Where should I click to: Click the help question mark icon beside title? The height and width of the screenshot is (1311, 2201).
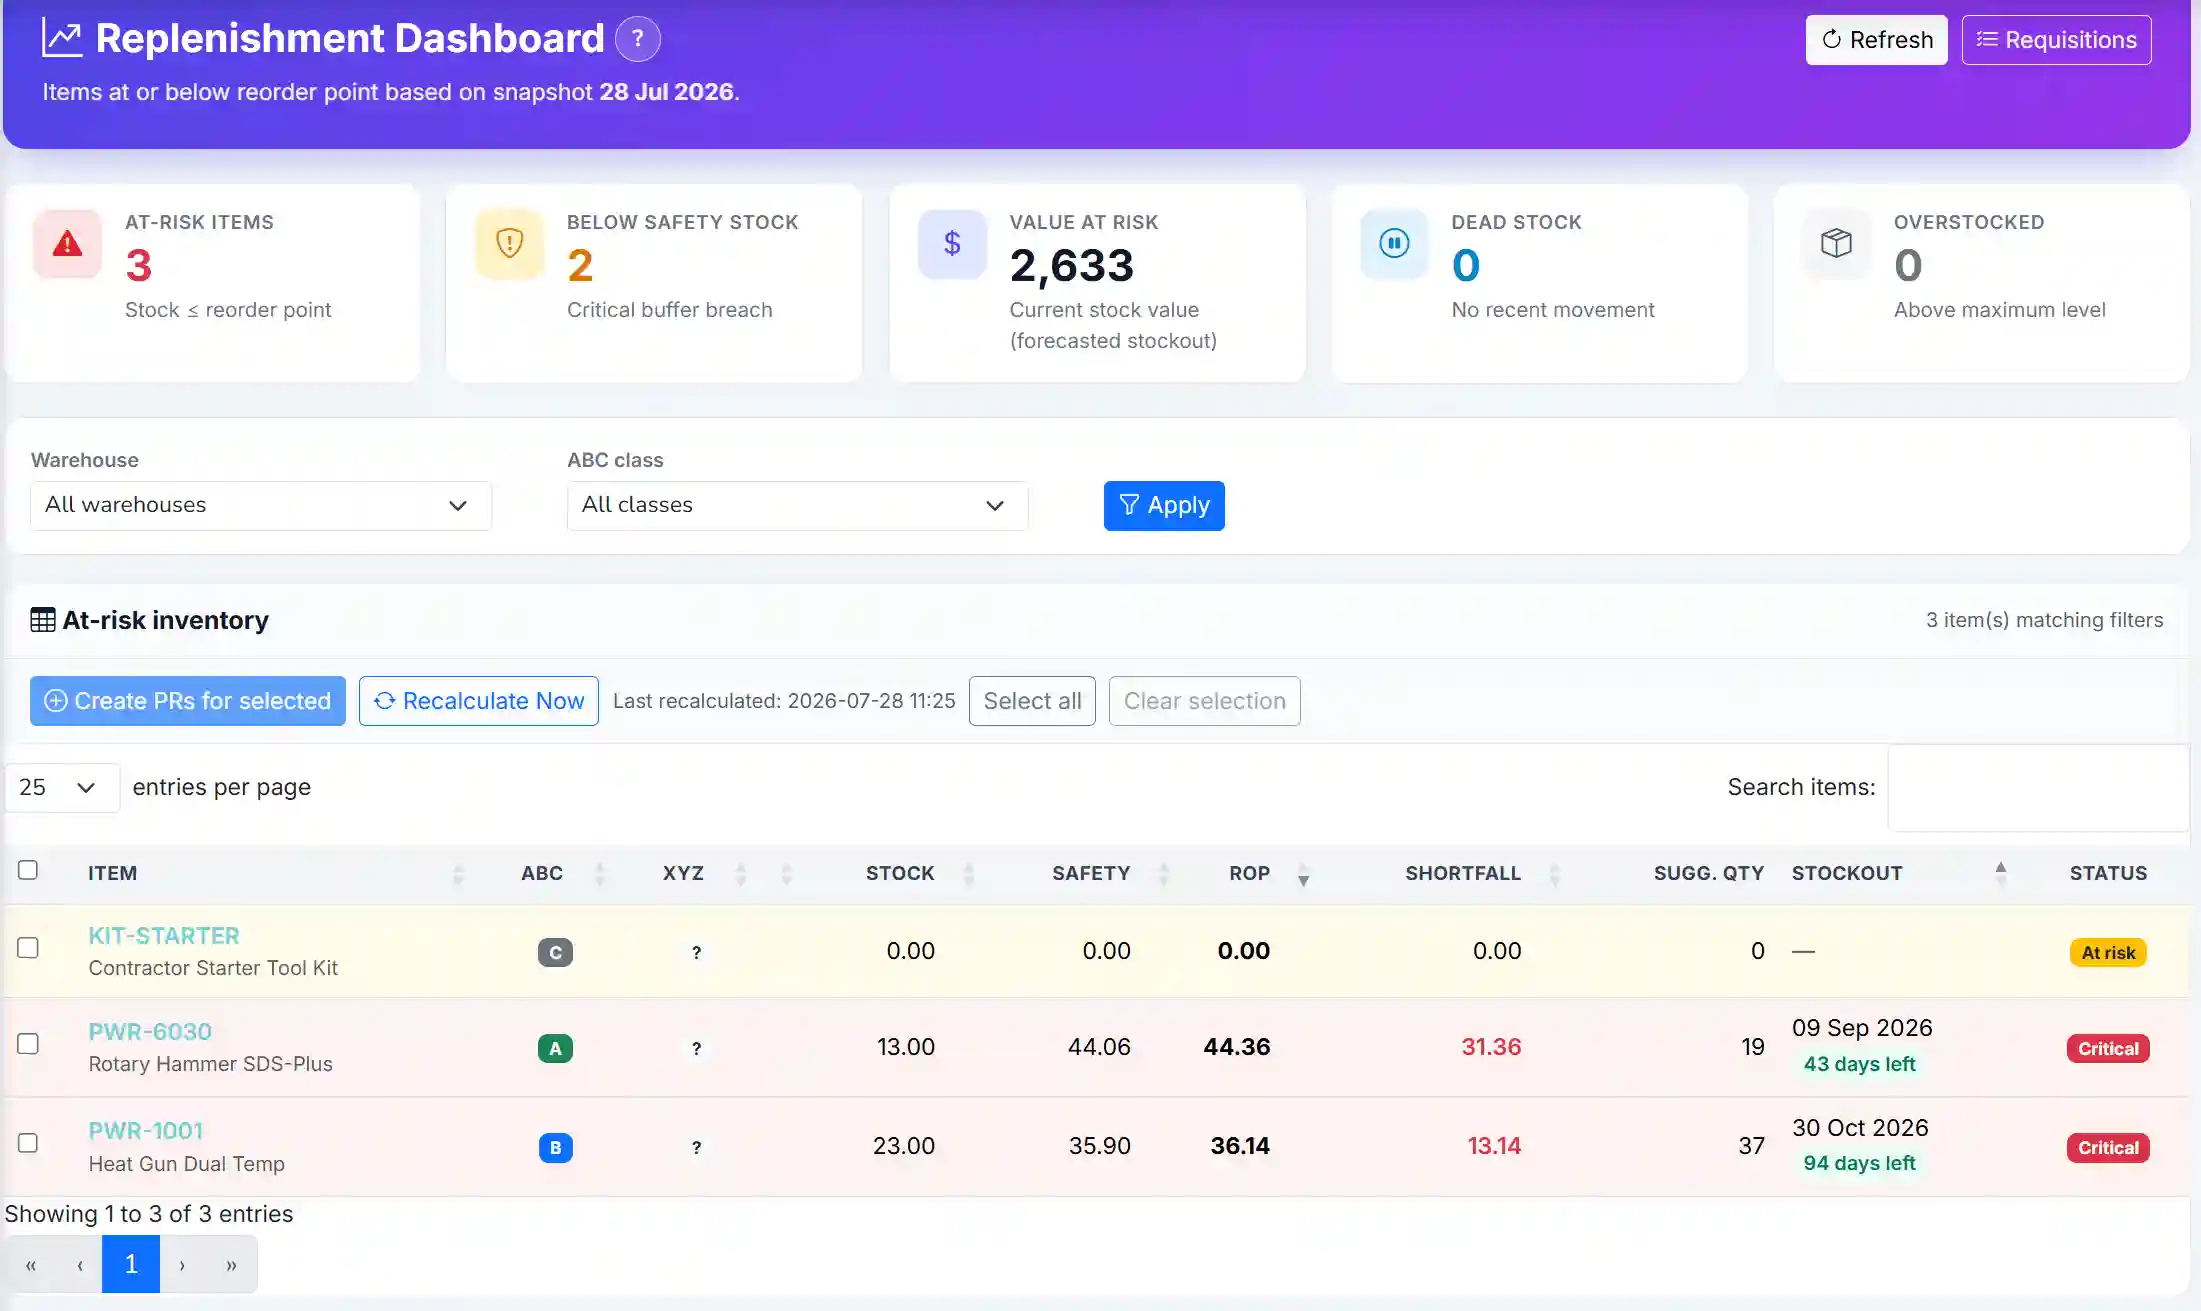[x=637, y=40]
